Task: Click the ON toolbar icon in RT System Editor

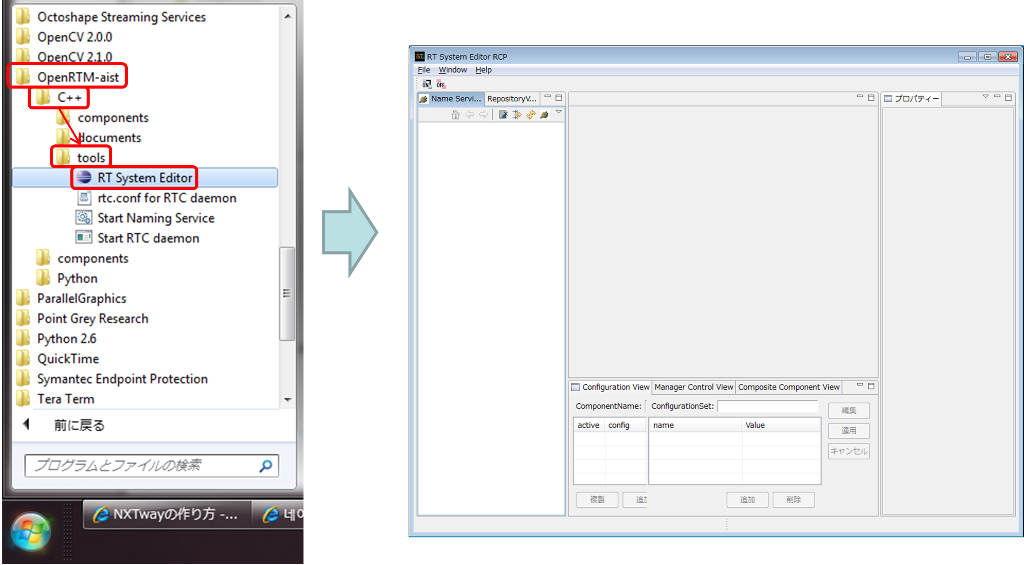Action: 426,84
